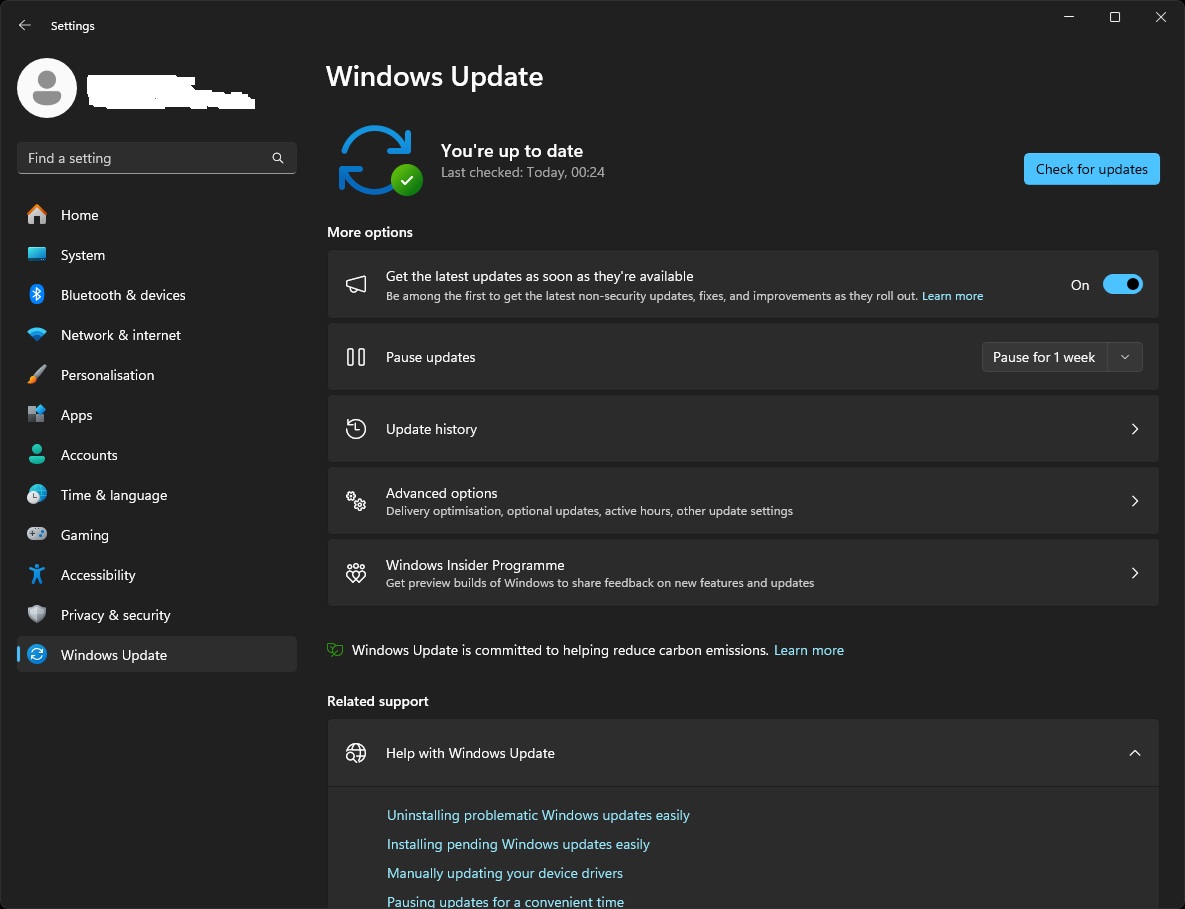Click the Gaming controller icon
The image size is (1185, 909).
click(36, 534)
